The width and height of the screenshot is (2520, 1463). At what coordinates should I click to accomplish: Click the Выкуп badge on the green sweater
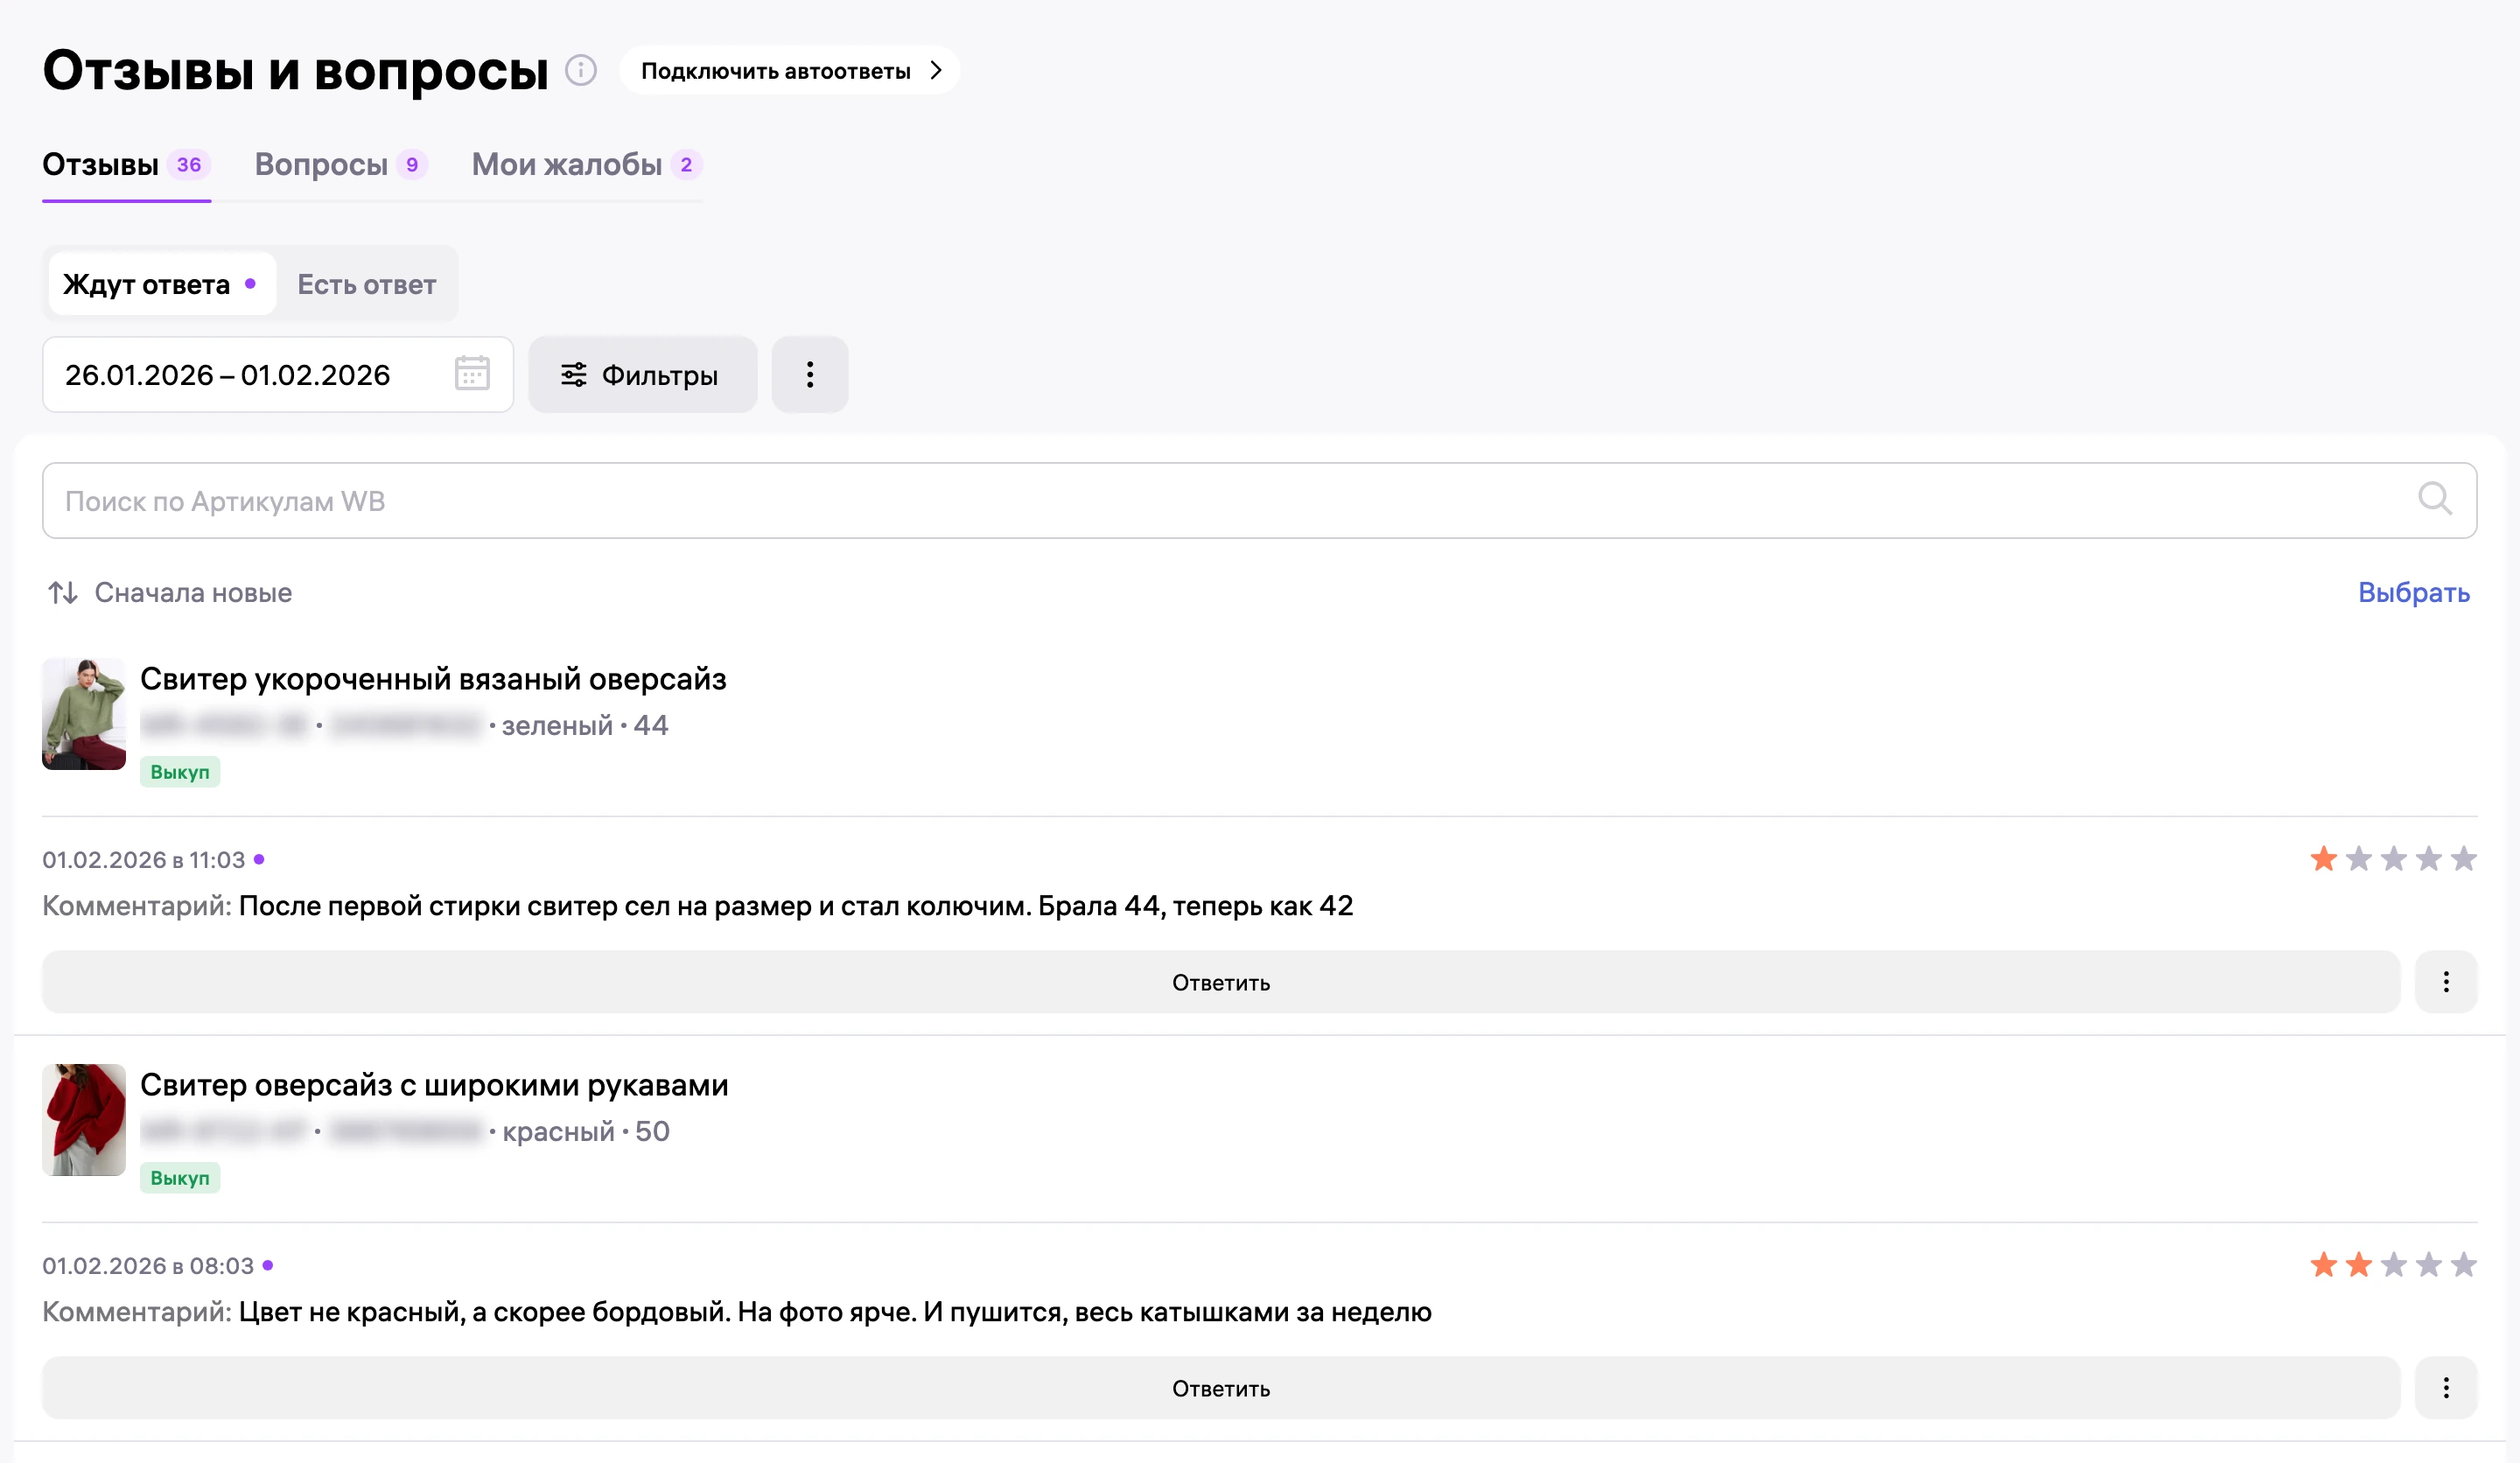pos(180,772)
